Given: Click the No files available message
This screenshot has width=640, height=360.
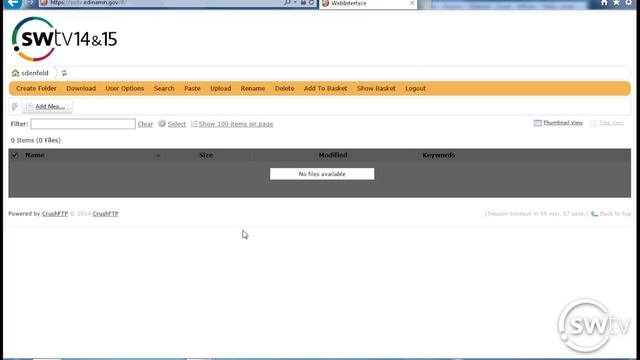Looking at the screenshot, I should point(322,174).
